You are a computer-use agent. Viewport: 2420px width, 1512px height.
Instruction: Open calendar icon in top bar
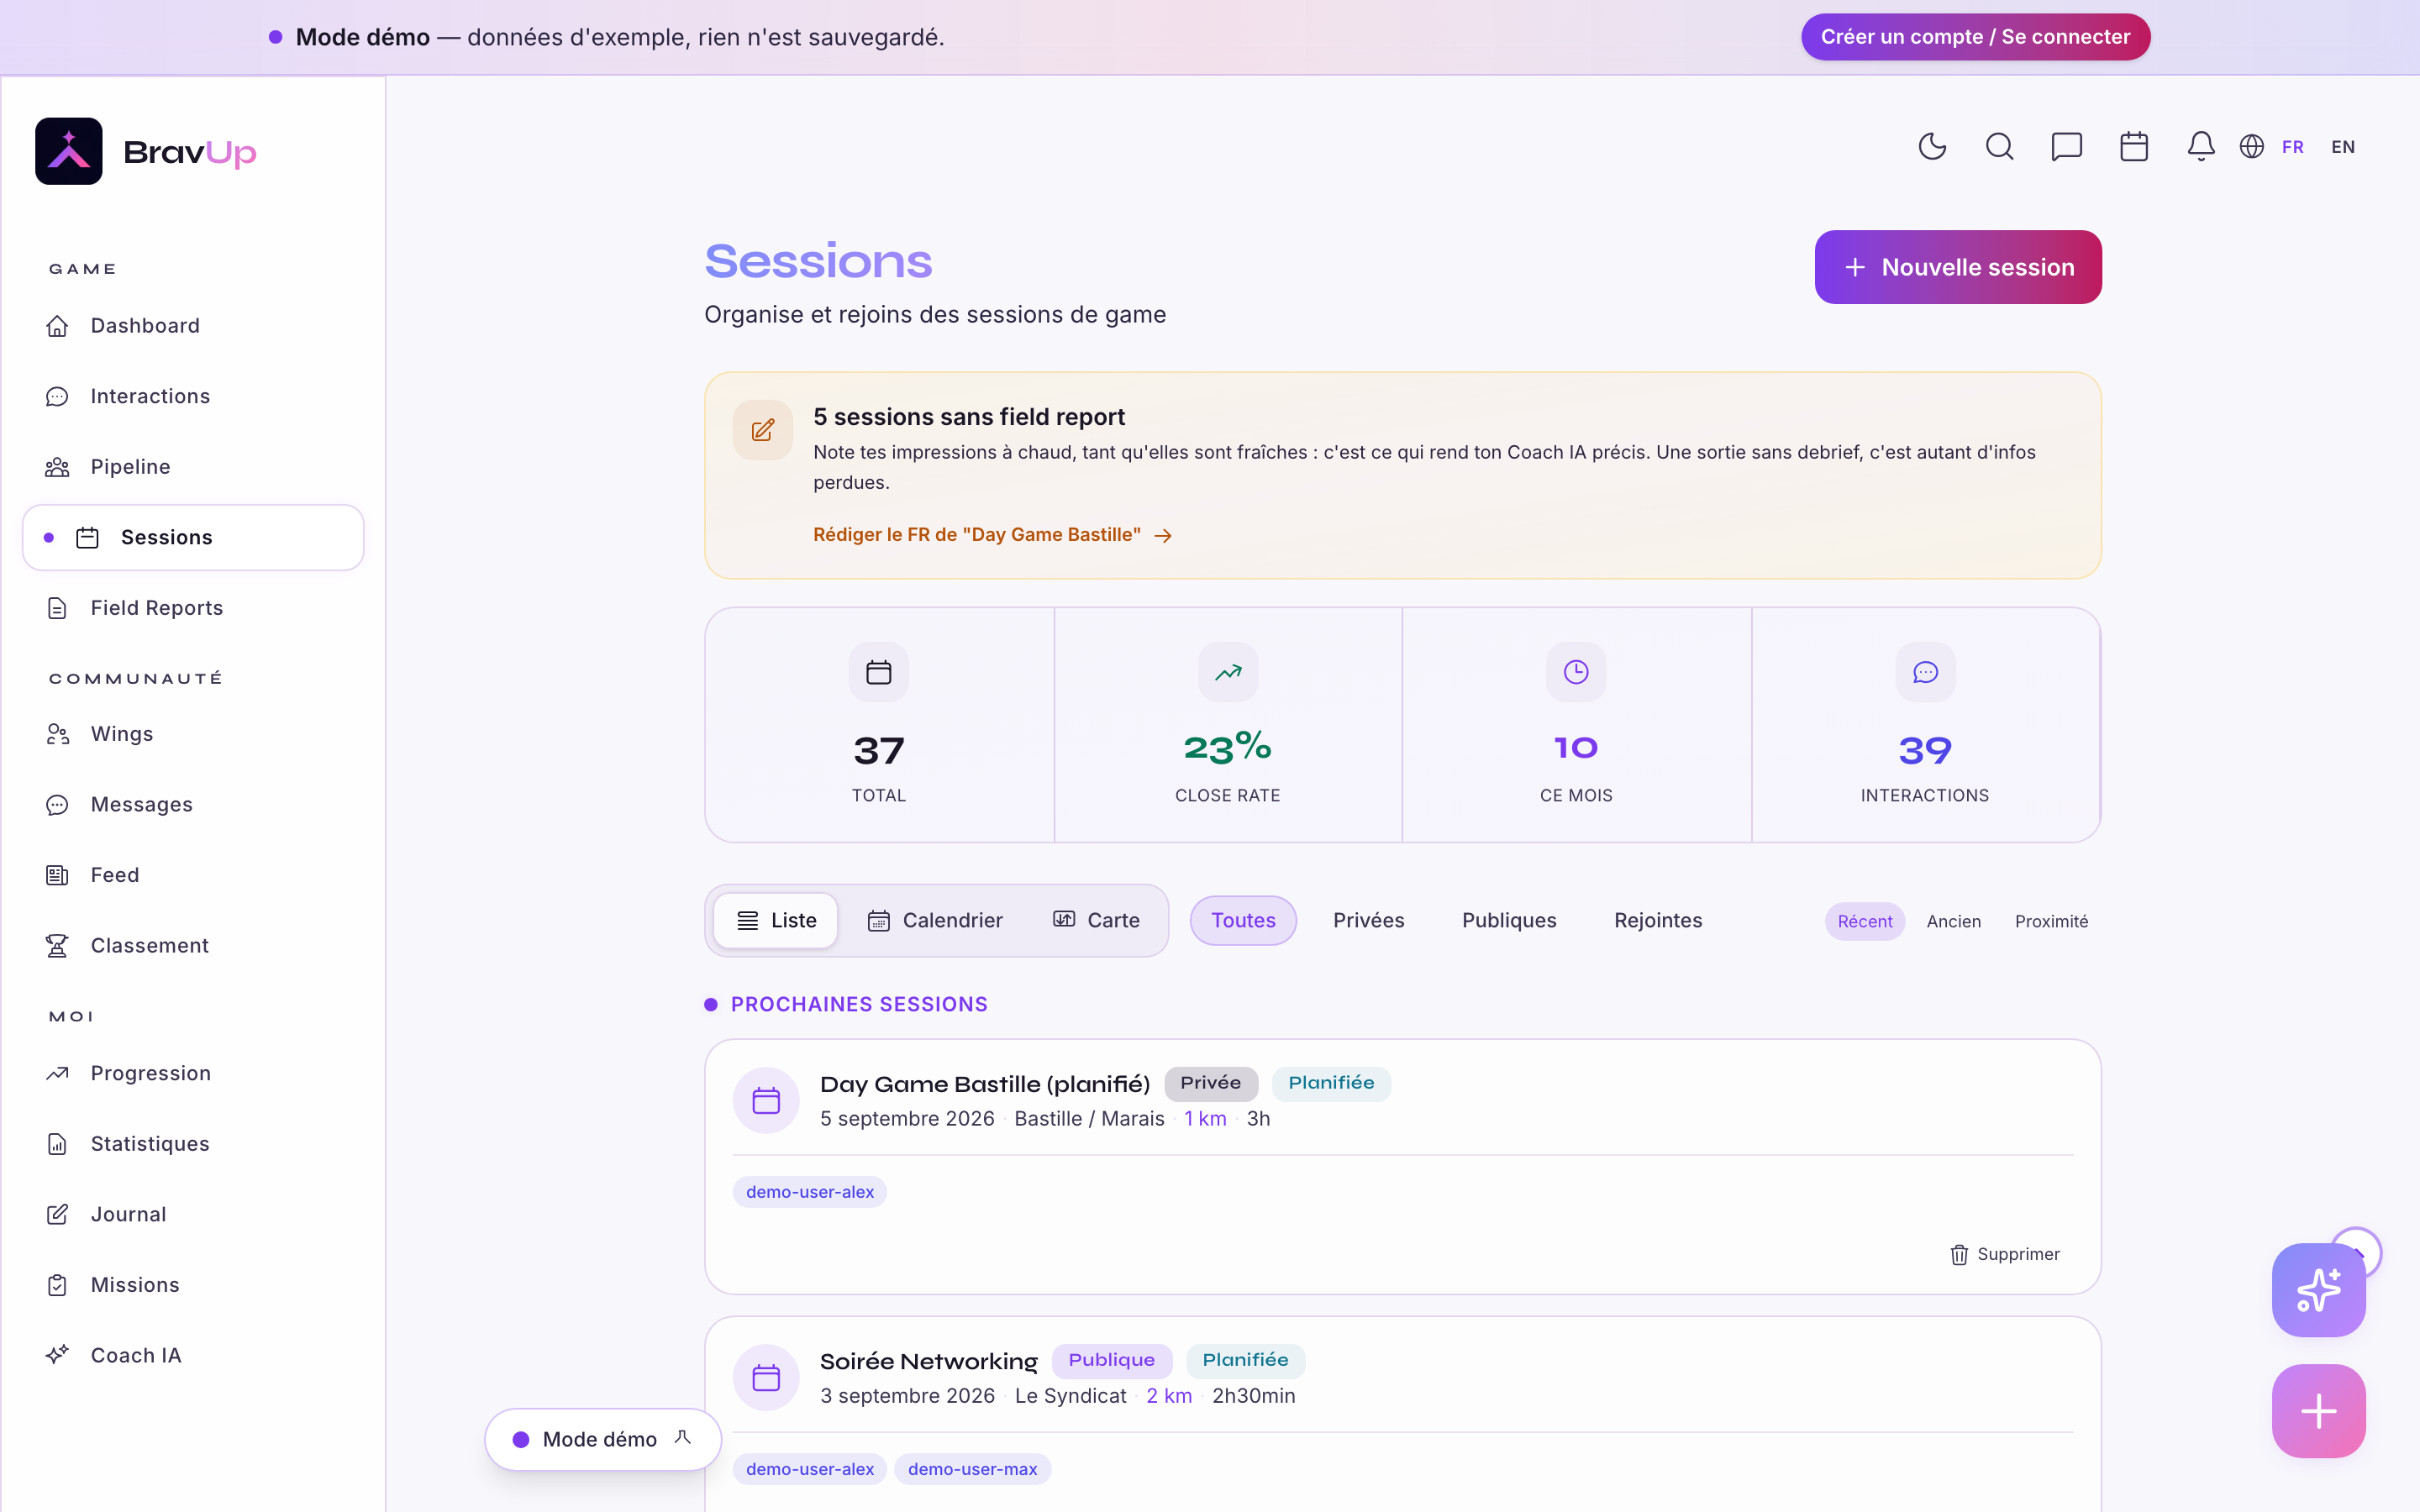[x=2134, y=147]
